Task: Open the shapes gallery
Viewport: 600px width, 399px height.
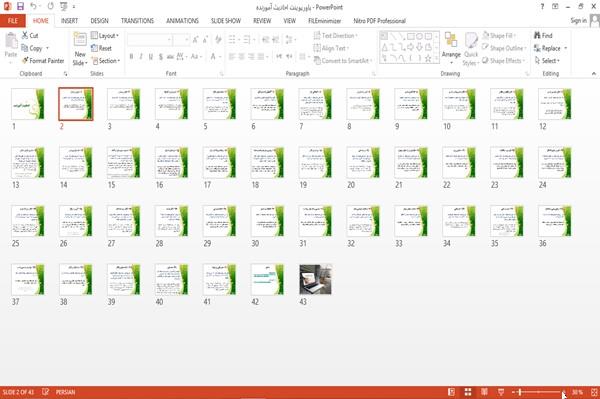Action: [409, 47]
